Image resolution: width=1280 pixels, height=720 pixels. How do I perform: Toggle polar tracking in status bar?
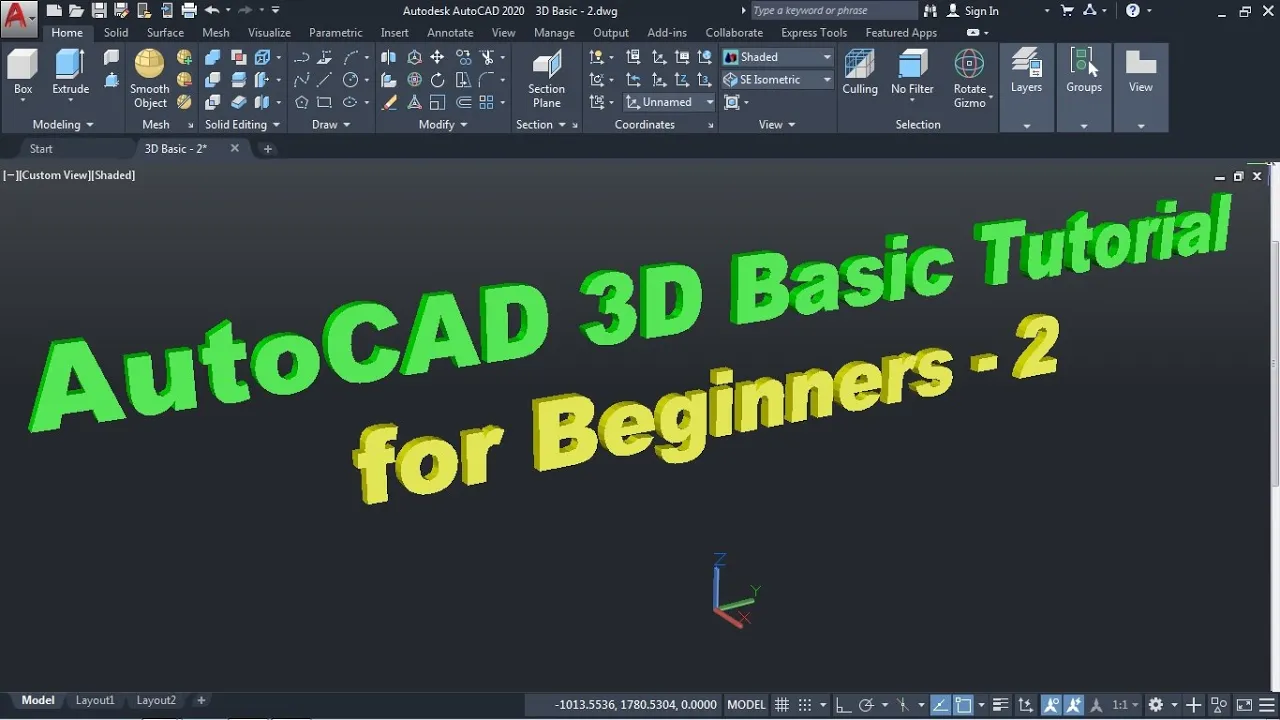(867, 704)
